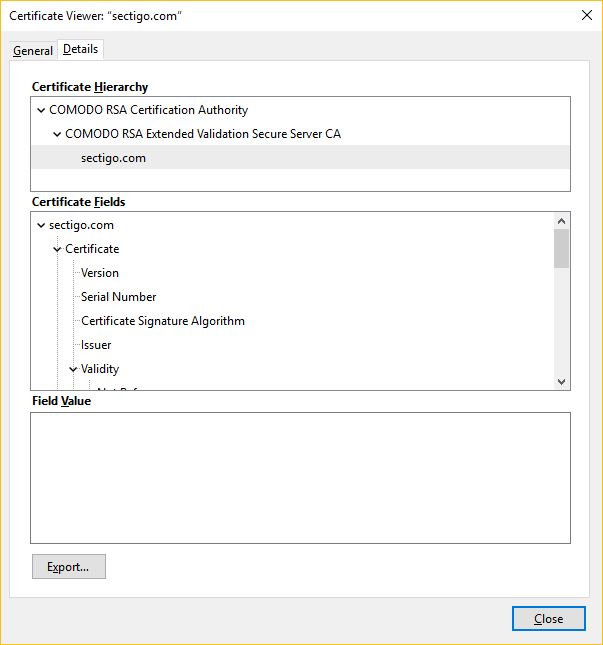Select the Certificate field row
The image size is (603, 645).
tap(92, 249)
